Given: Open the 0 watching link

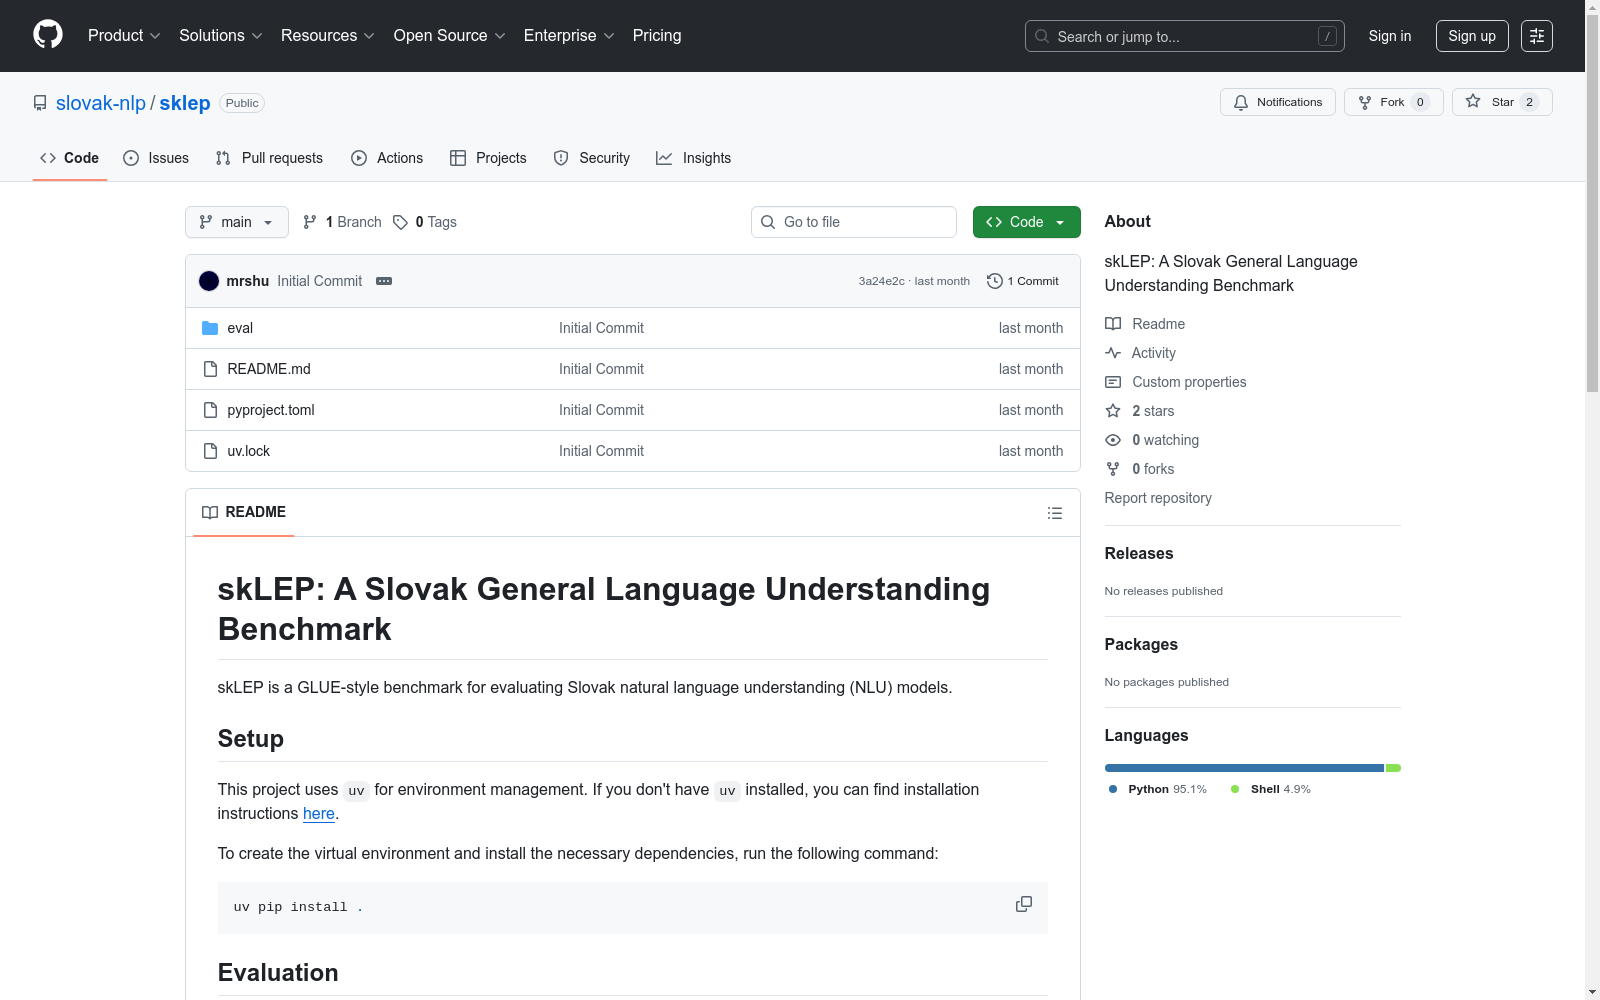Looking at the screenshot, I should click(1152, 440).
